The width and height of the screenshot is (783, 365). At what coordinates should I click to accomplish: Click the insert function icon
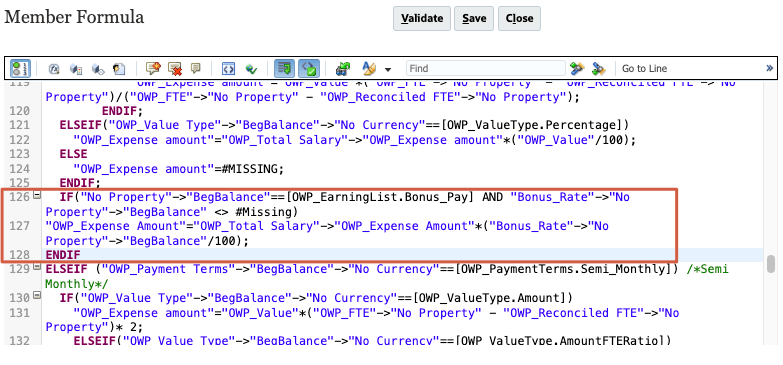click(x=54, y=68)
